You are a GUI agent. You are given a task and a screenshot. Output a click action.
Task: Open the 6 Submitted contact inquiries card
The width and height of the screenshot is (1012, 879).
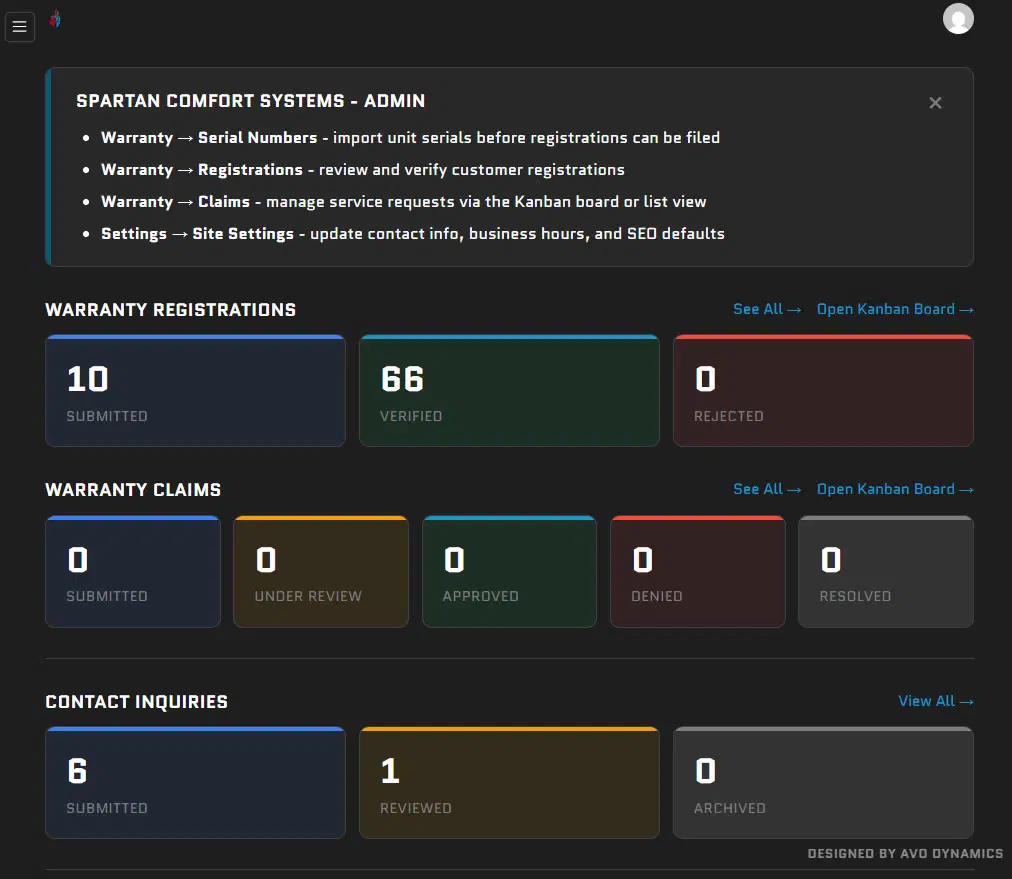(196, 783)
